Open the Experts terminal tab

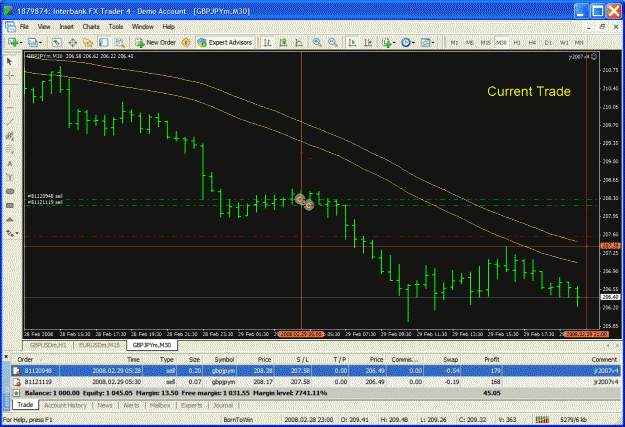[x=192, y=405]
